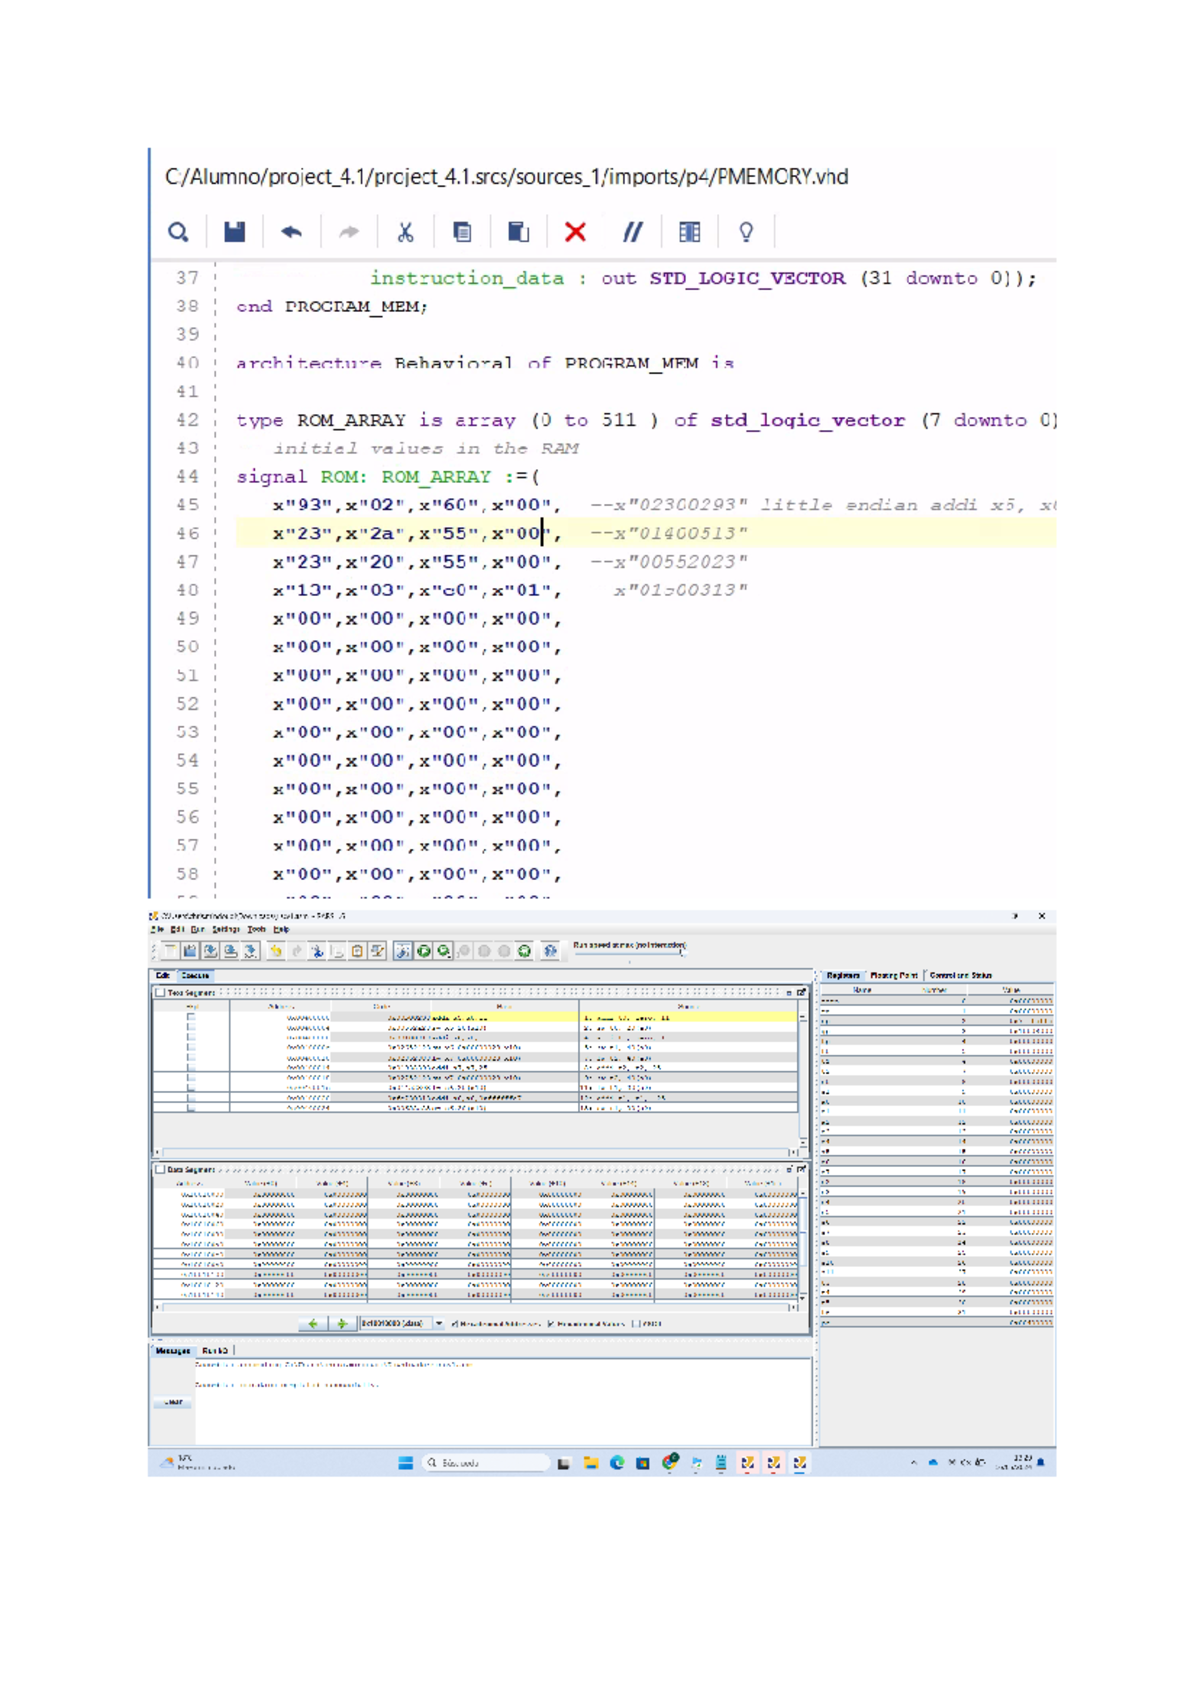1200x1697 pixels.
Task: Toggle the Hexadecimal Values checkbox
Action: pyautogui.click(x=551, y=1324)
